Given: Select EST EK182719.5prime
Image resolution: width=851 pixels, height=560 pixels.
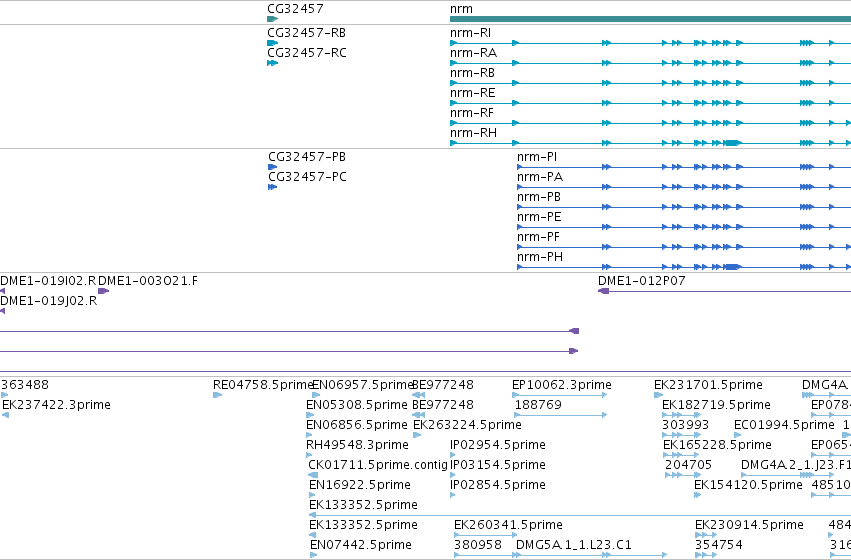Looking at the screenshot, I should tap(716, 405).
